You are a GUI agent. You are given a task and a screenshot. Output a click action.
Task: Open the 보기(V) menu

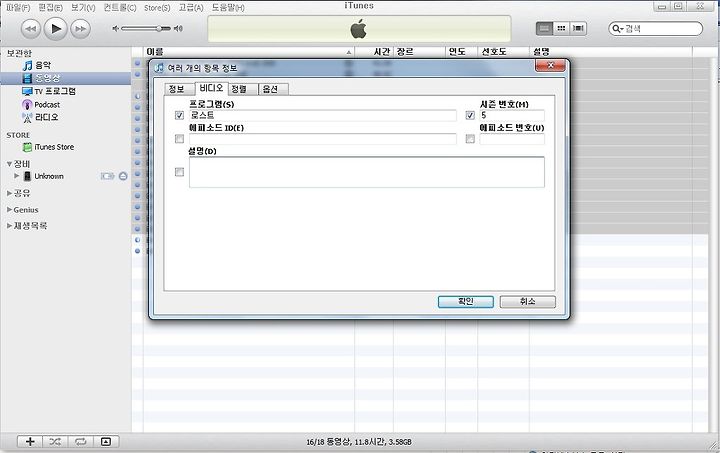tap(83, 8)
